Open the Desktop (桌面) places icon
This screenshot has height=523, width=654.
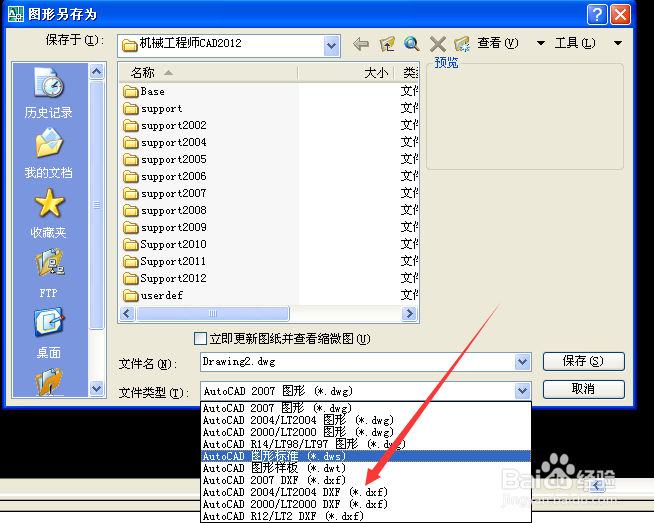[x=49, y=322]
